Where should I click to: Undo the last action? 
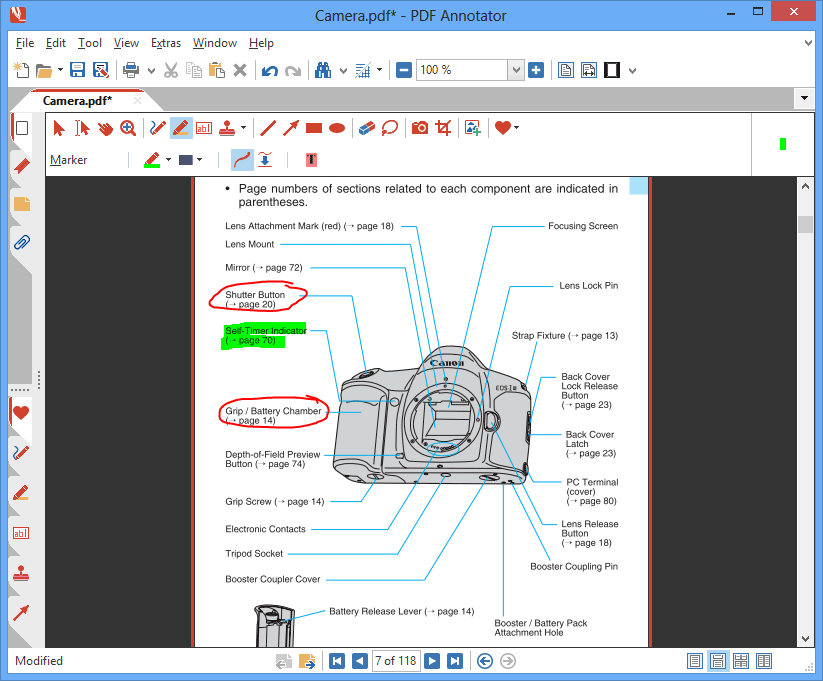pos(270,70)
